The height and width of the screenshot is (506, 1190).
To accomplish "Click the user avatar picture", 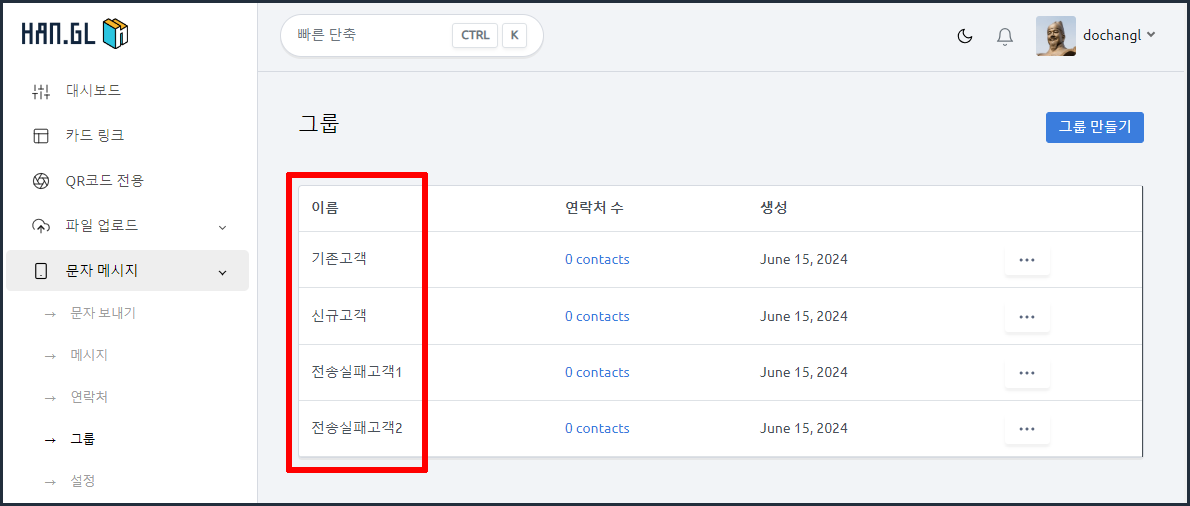I will [1056, 36].
